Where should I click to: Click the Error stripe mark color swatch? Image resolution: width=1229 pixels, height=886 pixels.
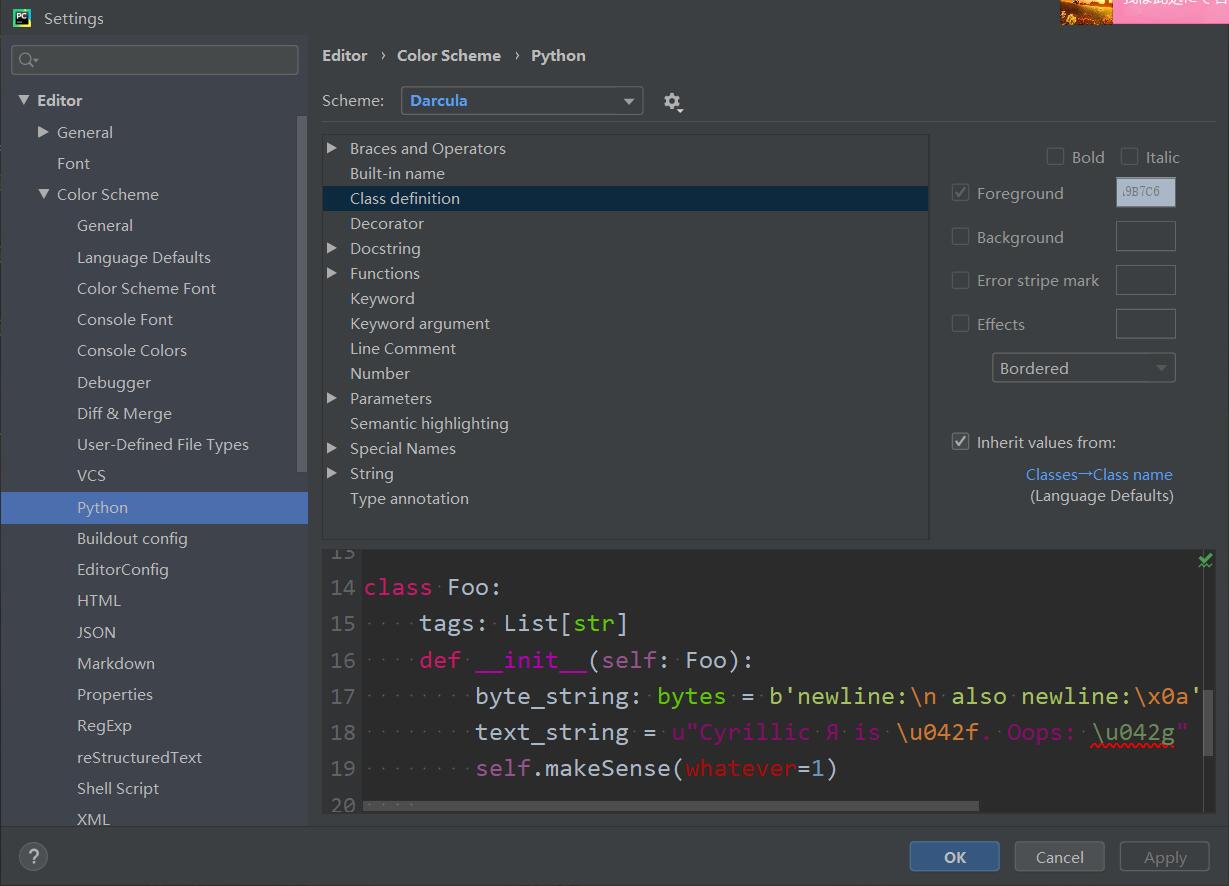coord(1146,280)
